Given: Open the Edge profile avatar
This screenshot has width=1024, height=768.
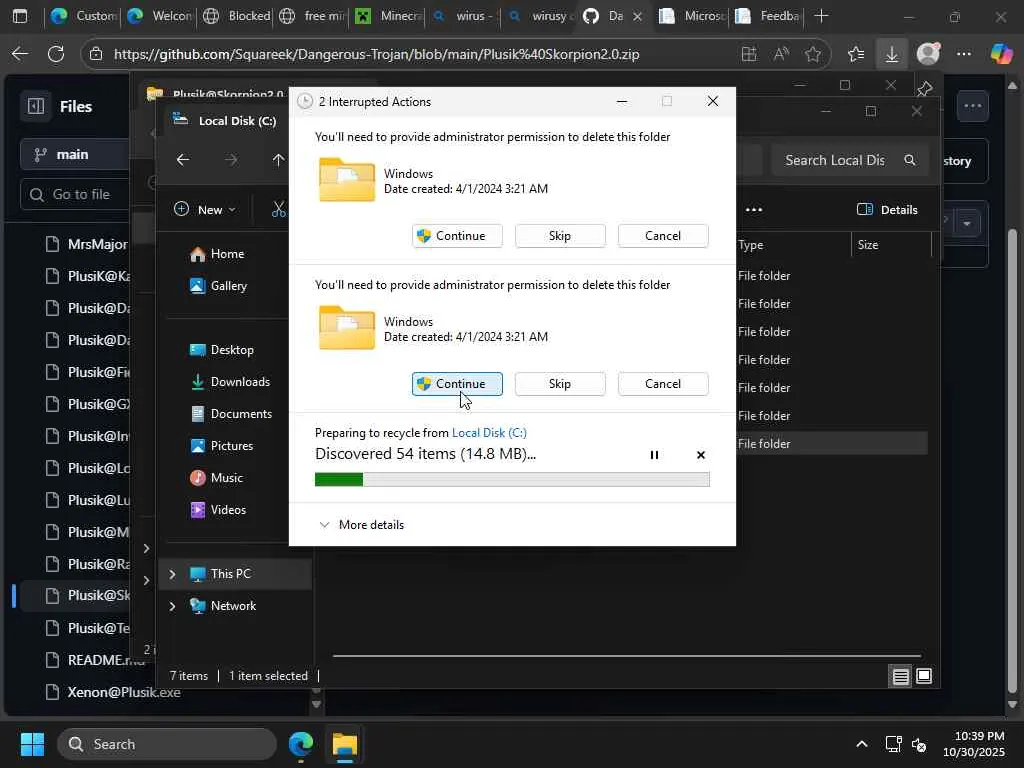Looking at the screenshot, I should tap(928, 54).
